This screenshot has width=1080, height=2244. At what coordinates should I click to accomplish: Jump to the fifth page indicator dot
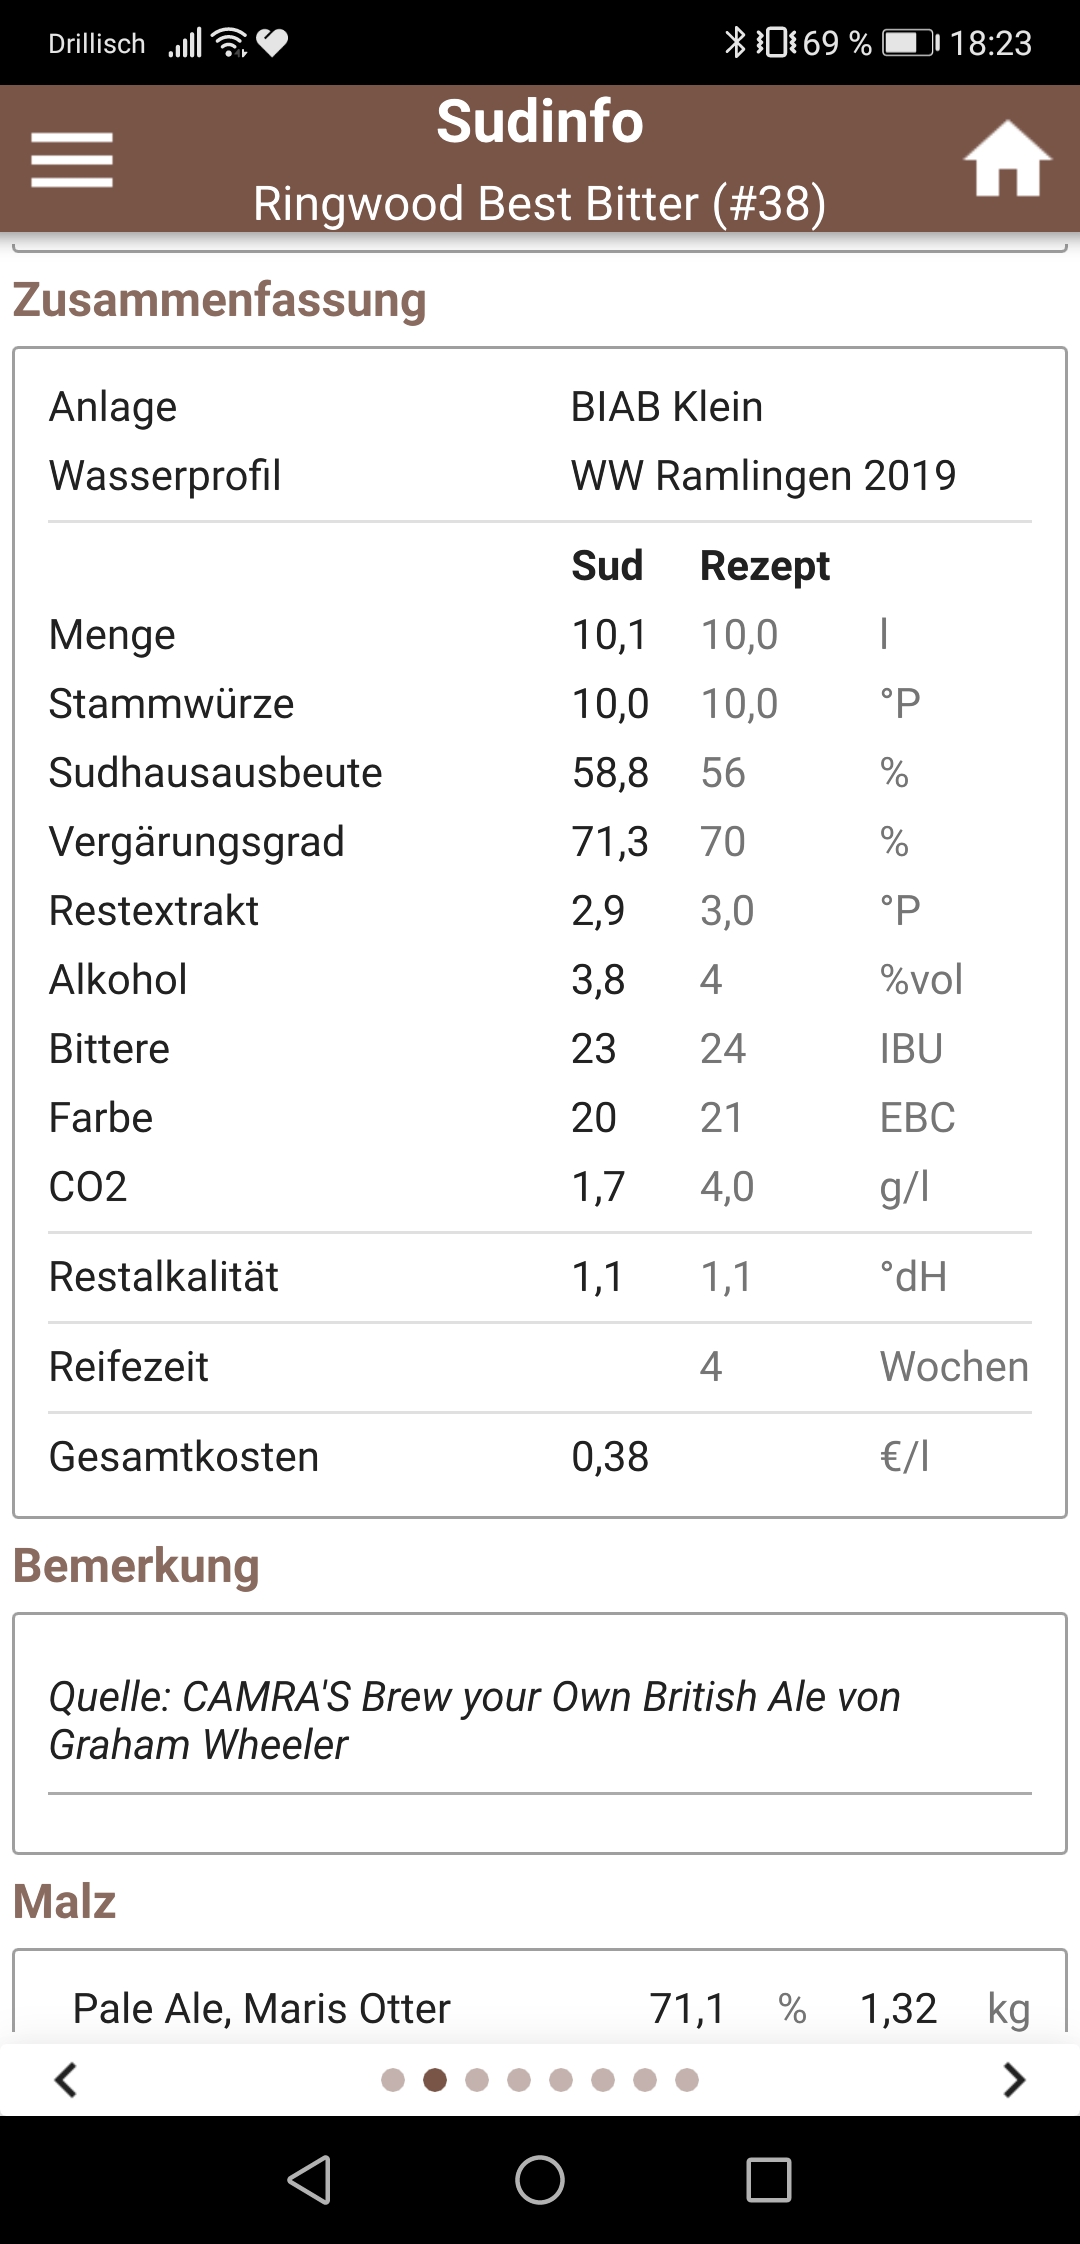click(x=561, y=2080)
